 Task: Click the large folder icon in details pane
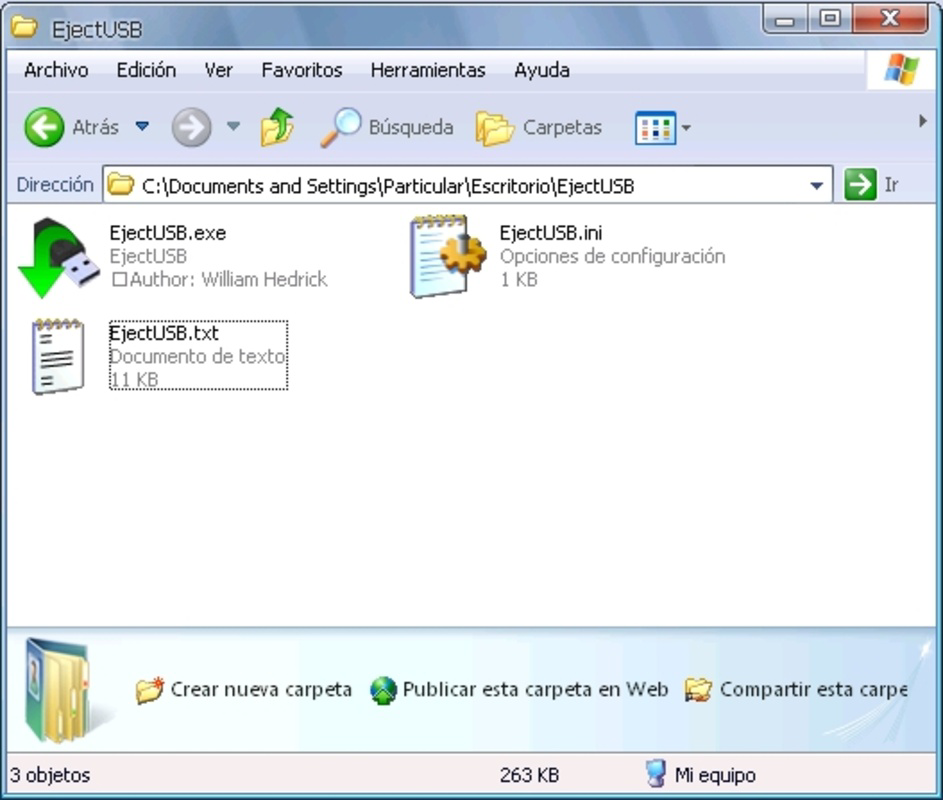coord(58,692)
